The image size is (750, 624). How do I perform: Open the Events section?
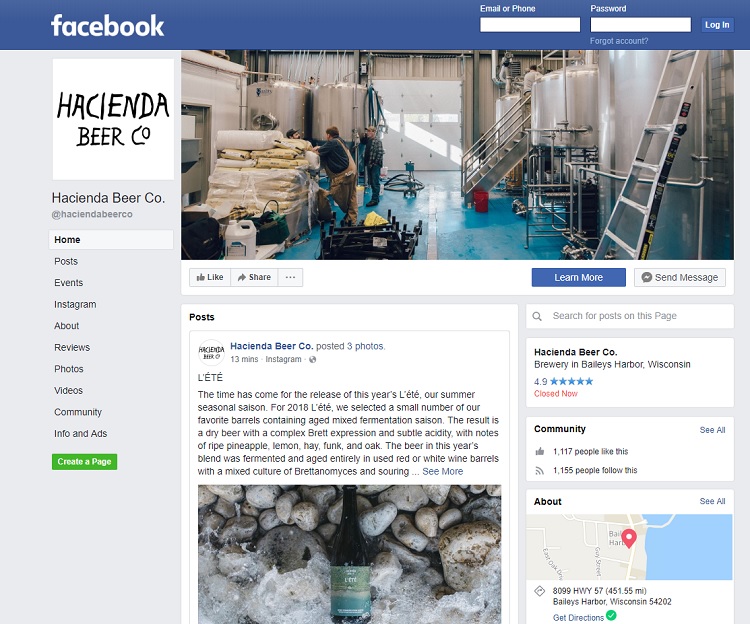(x=68, y=283)
